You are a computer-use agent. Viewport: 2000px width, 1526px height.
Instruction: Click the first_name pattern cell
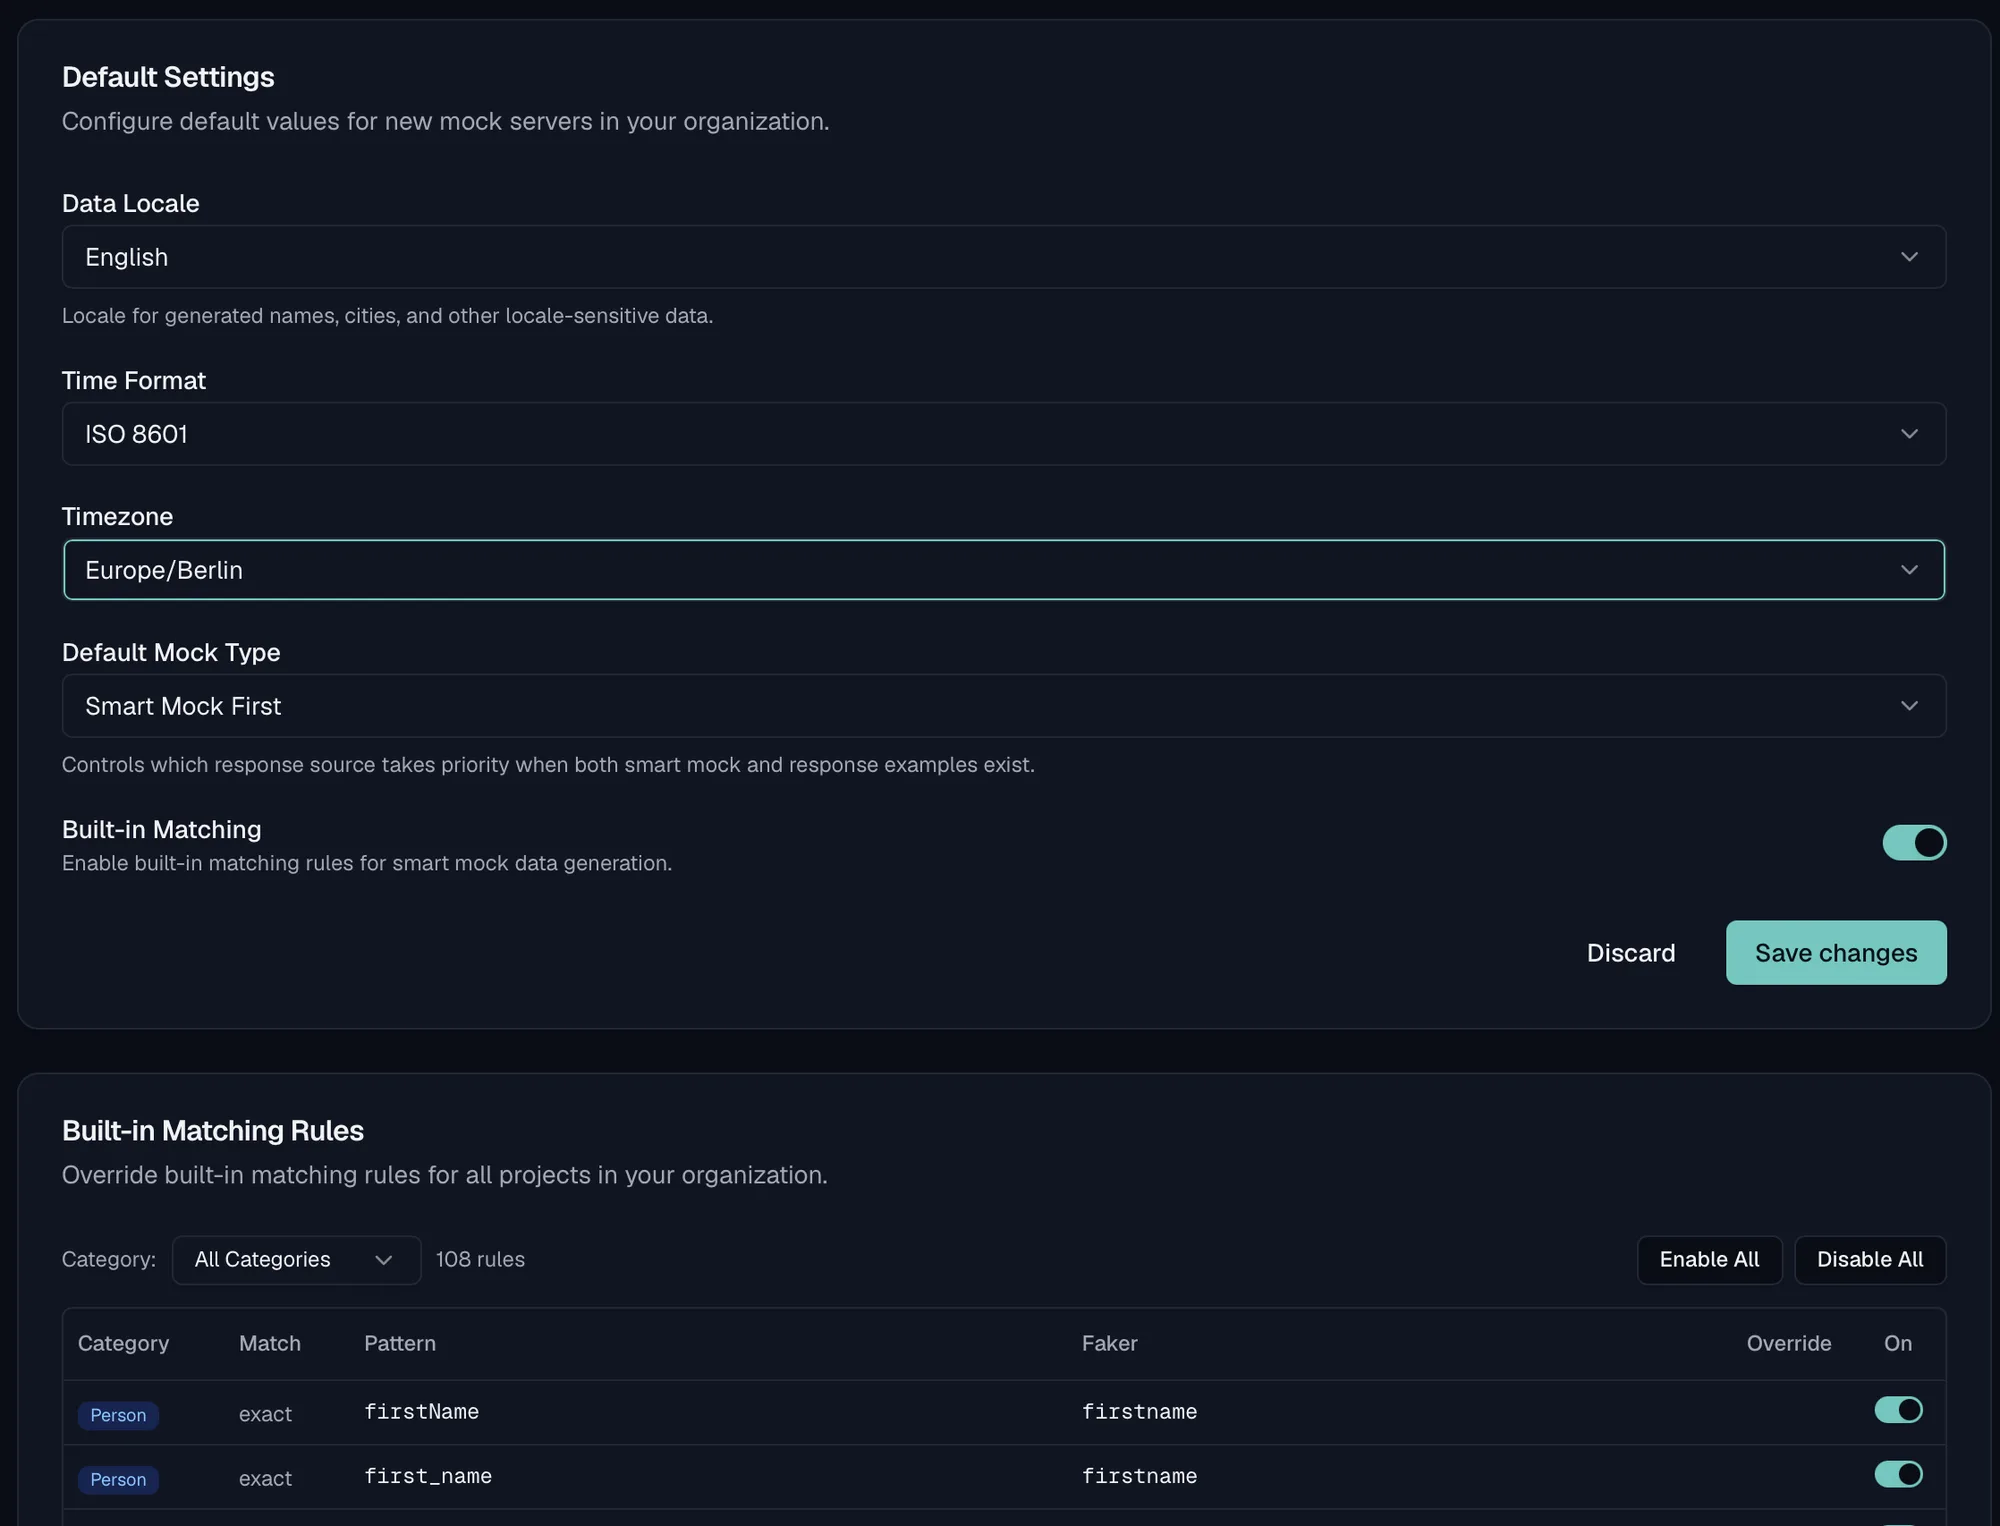click(428, 1476)
